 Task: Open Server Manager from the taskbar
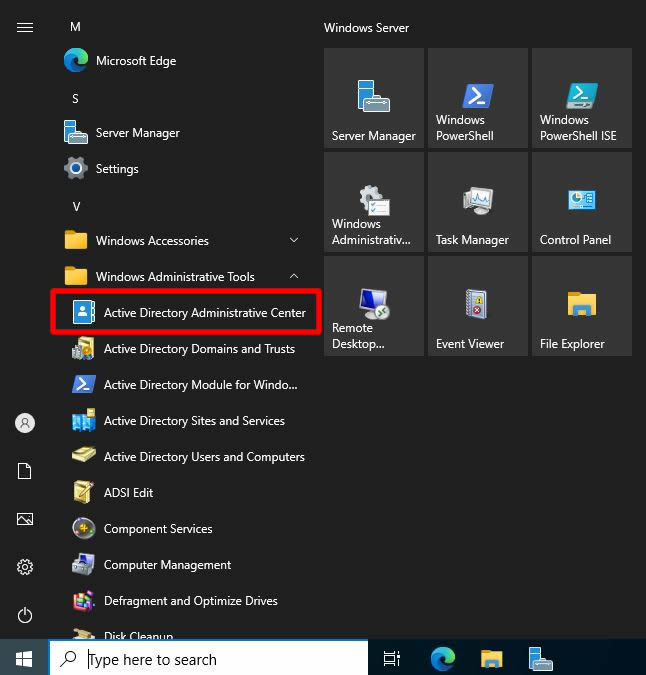[540, 659]
